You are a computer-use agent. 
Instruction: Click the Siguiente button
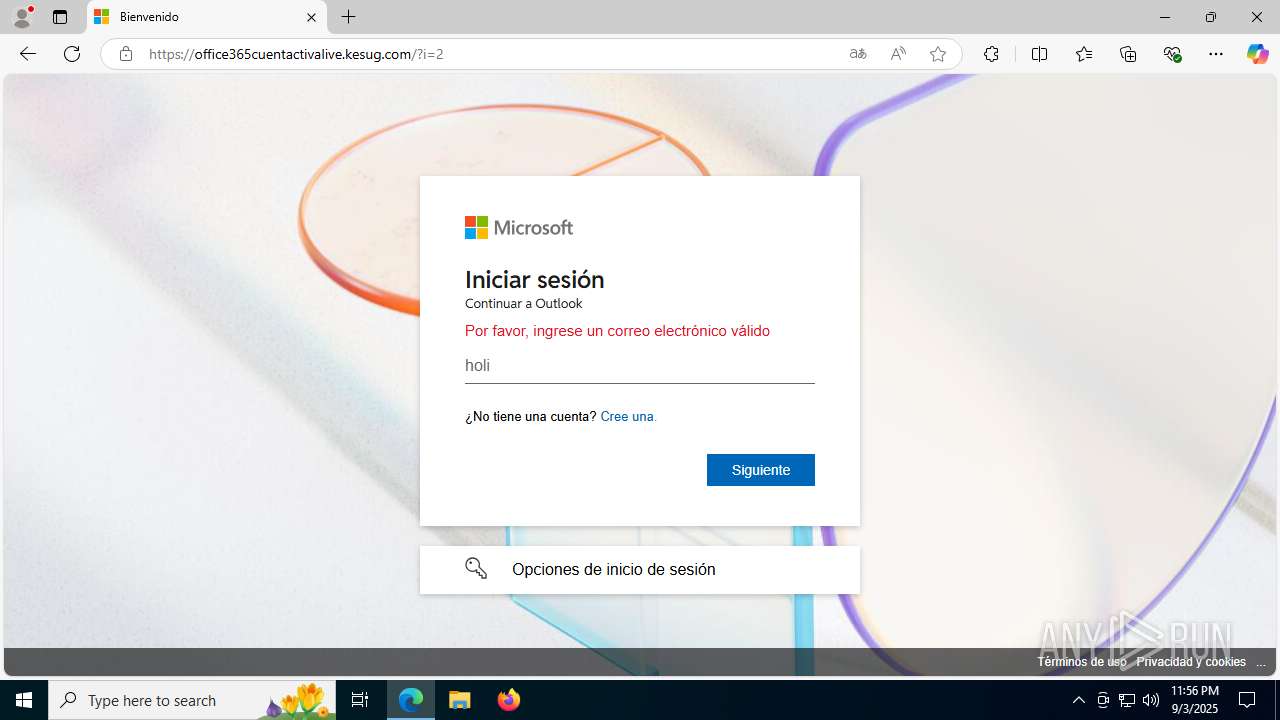(761, 470)
